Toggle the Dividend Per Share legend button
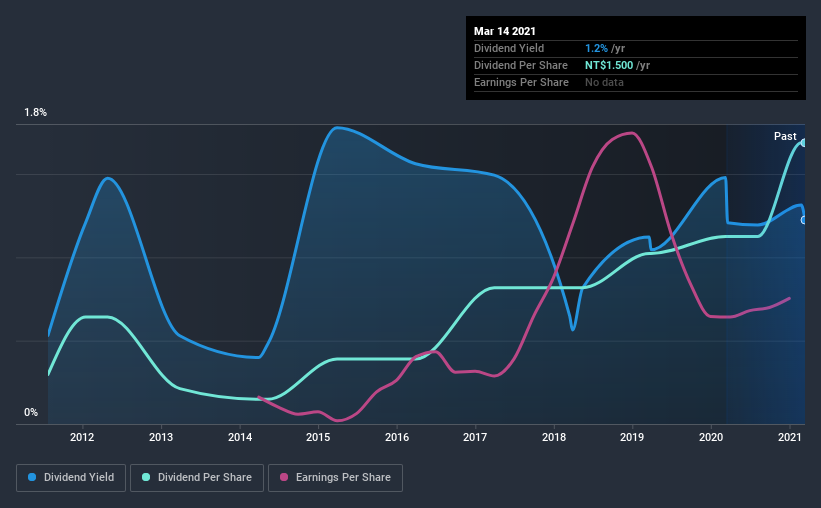 tap(197, 478)
